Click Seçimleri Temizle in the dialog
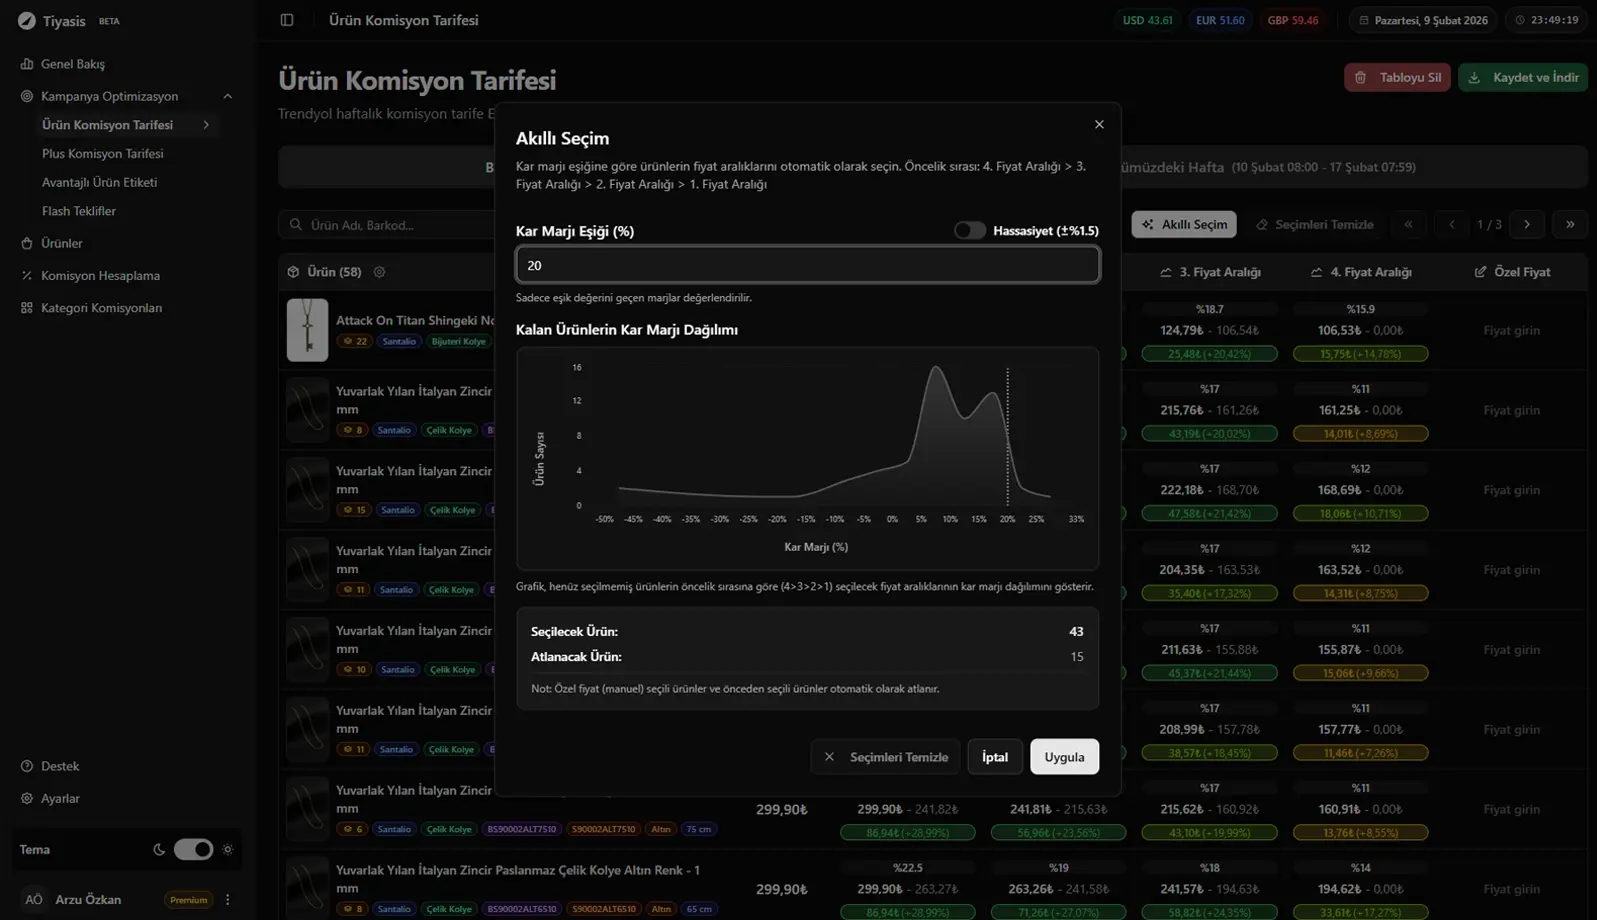1597x920 pixels. [x=885, y=757]
